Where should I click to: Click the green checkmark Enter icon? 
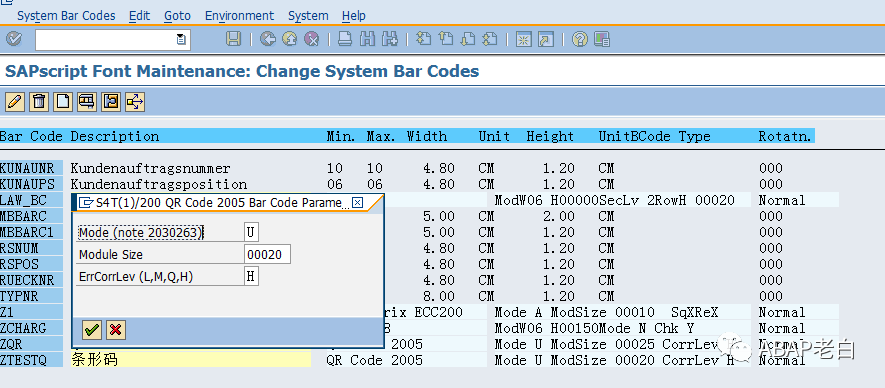click(x=14, y=39)
